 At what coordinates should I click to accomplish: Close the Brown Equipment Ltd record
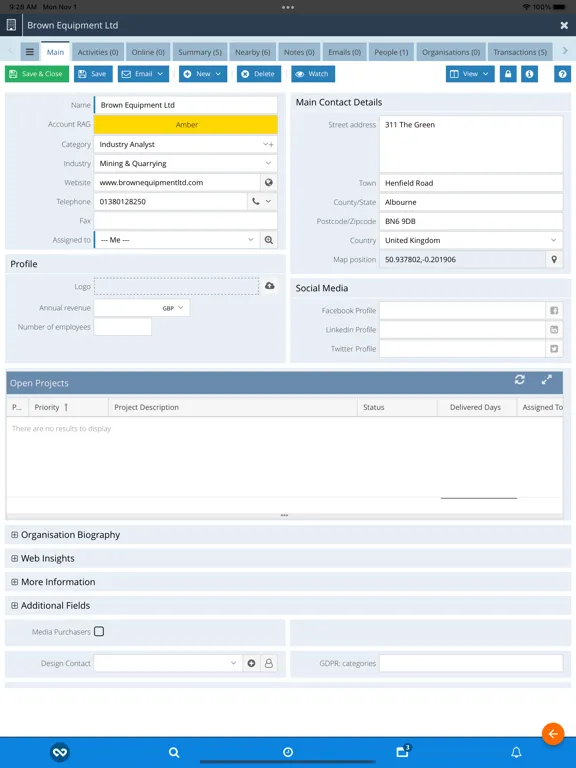(x=564, y=25)
